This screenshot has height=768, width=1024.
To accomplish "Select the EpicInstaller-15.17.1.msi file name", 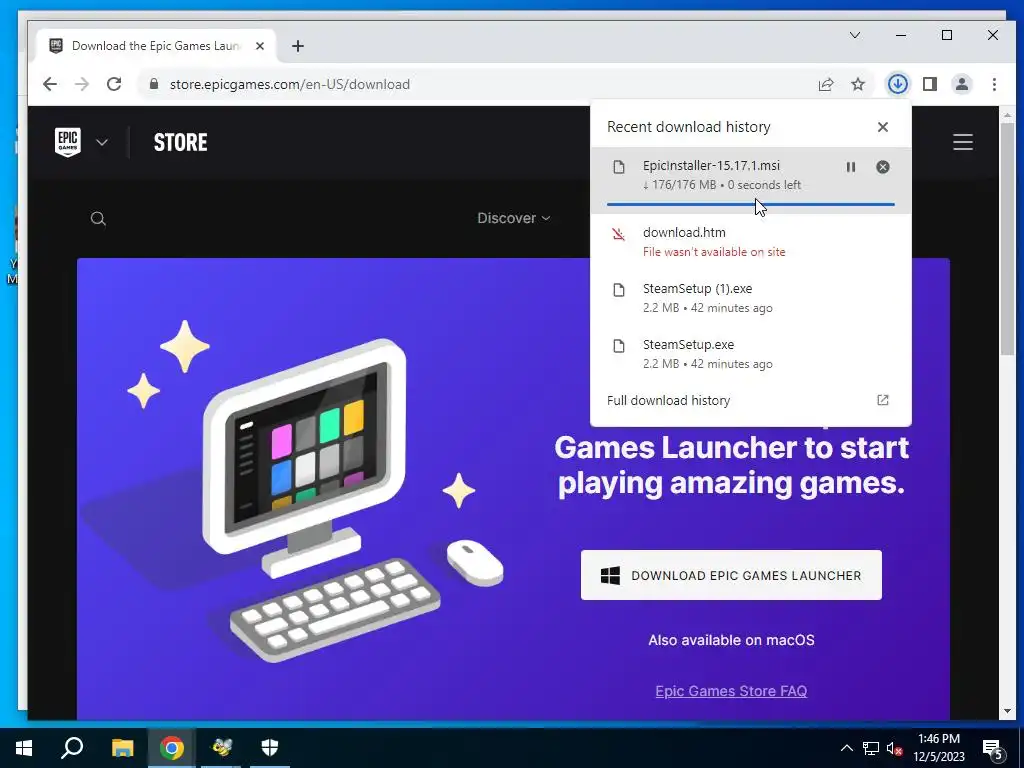I will click(x=711, y=166).
